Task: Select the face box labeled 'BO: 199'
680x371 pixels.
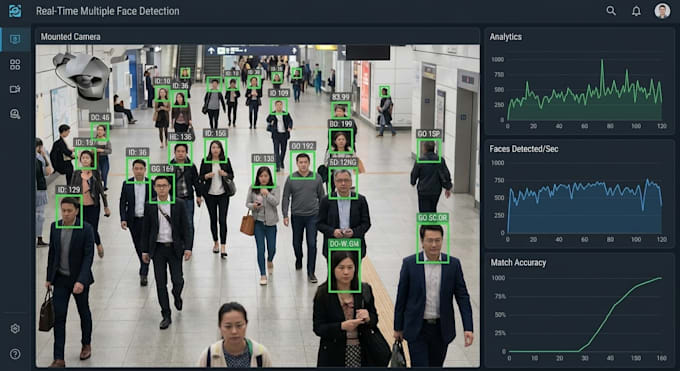Action: [x=340, y=141]
